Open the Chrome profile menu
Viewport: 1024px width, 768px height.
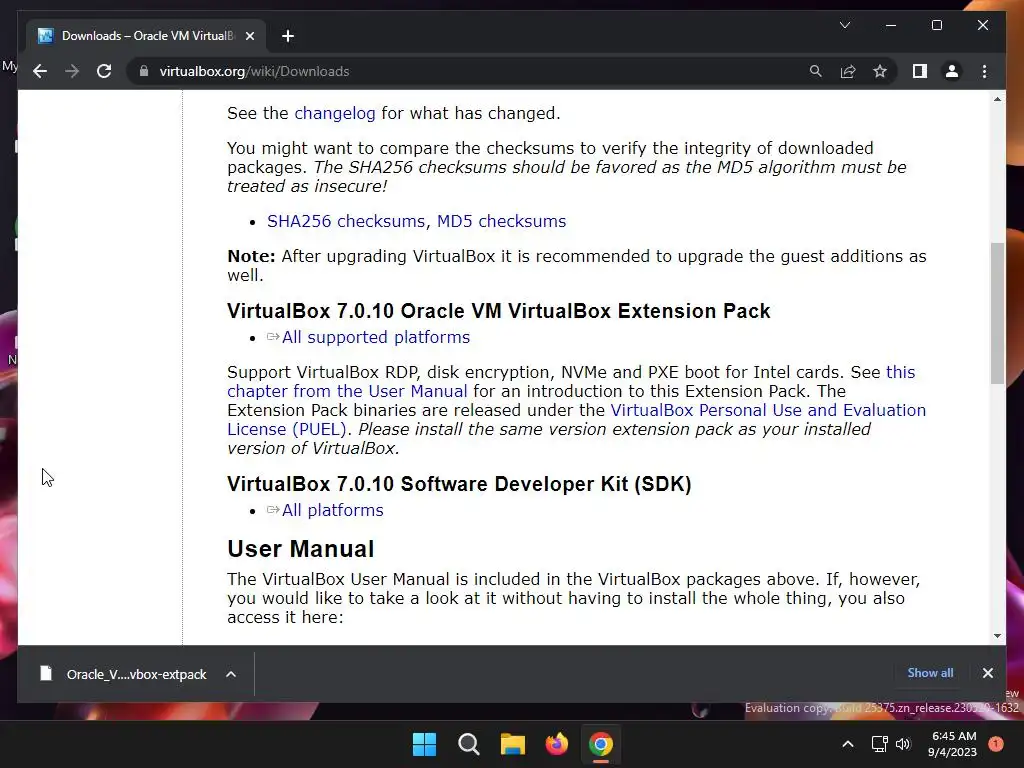point(952,71)
